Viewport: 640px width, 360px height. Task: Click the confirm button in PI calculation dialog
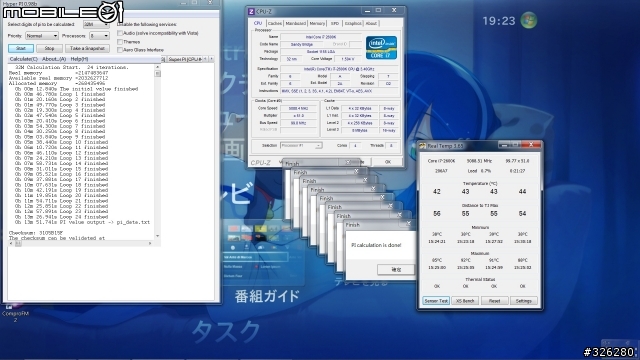click(396, 269)
